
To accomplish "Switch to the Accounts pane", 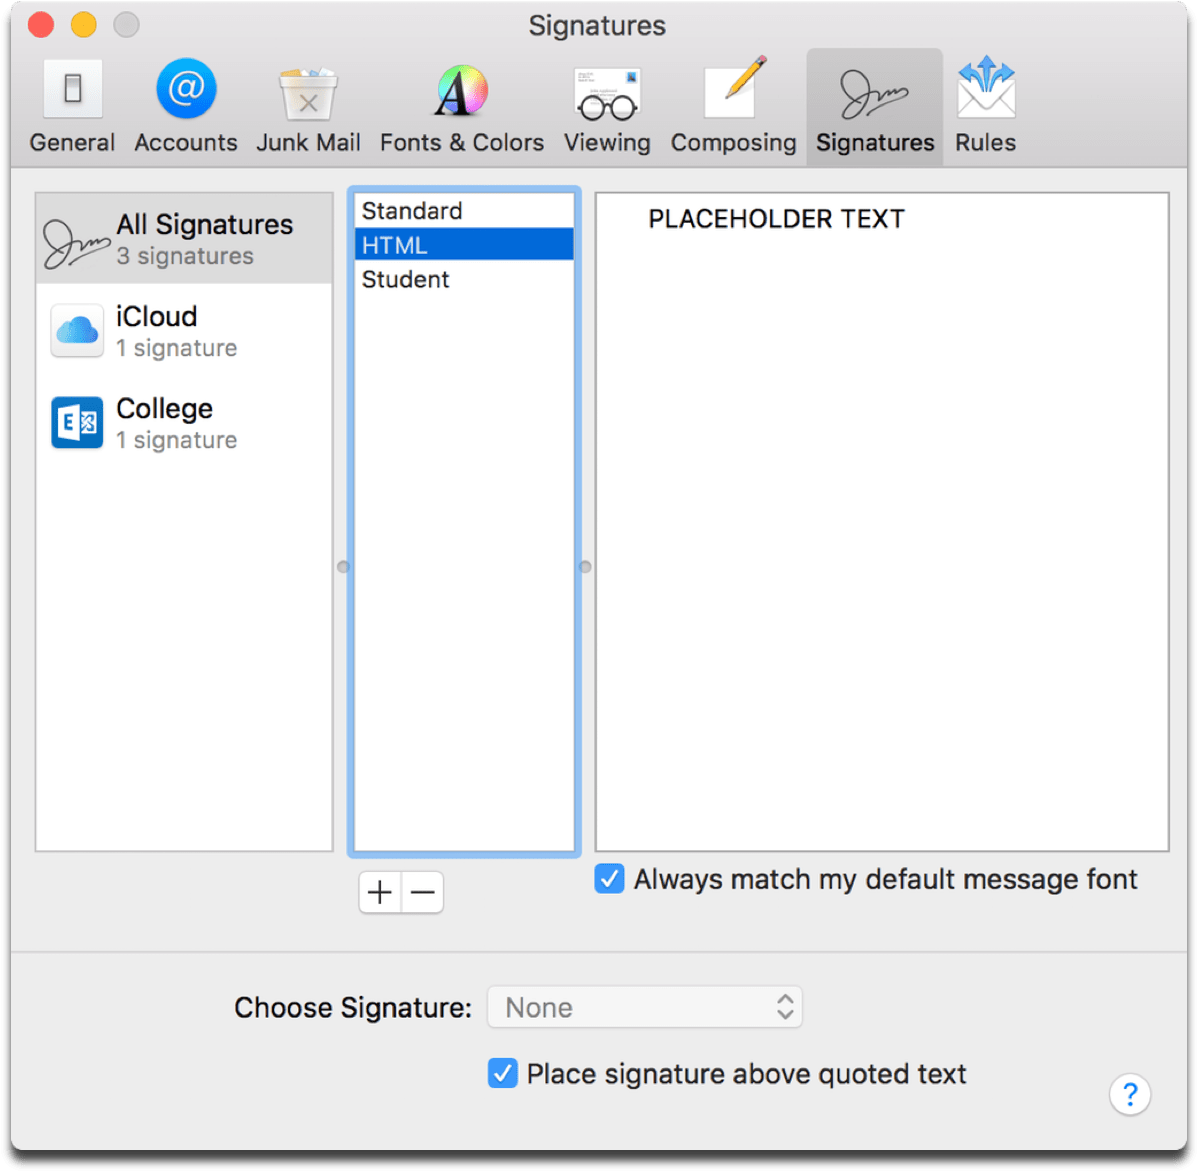I will coord(185,105).
